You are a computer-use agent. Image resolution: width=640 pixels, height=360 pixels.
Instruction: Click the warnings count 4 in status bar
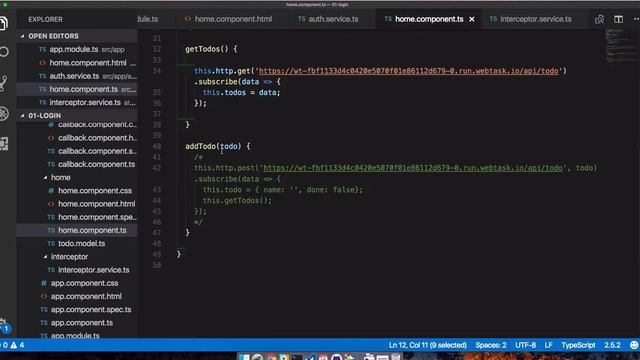click(x=17, y=345)
